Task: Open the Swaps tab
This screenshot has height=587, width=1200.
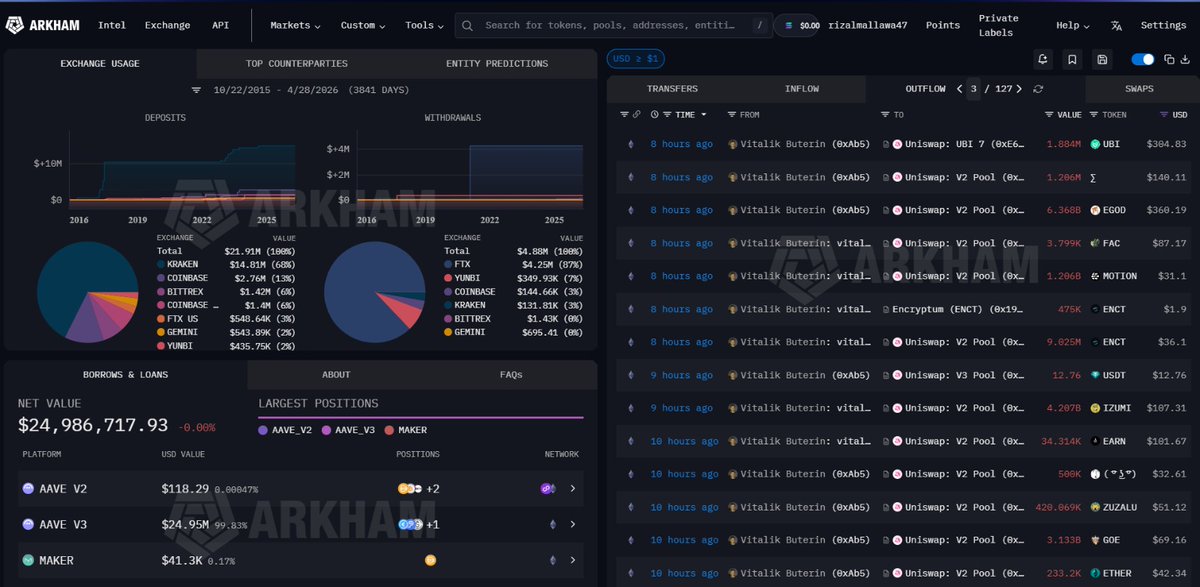Action: 1139,89
